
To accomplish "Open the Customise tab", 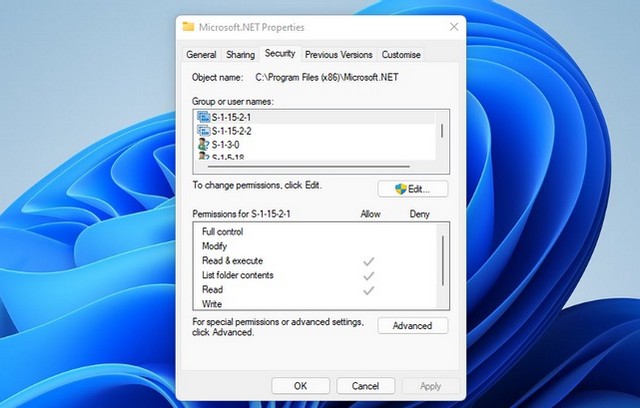I will coord(400,55).
